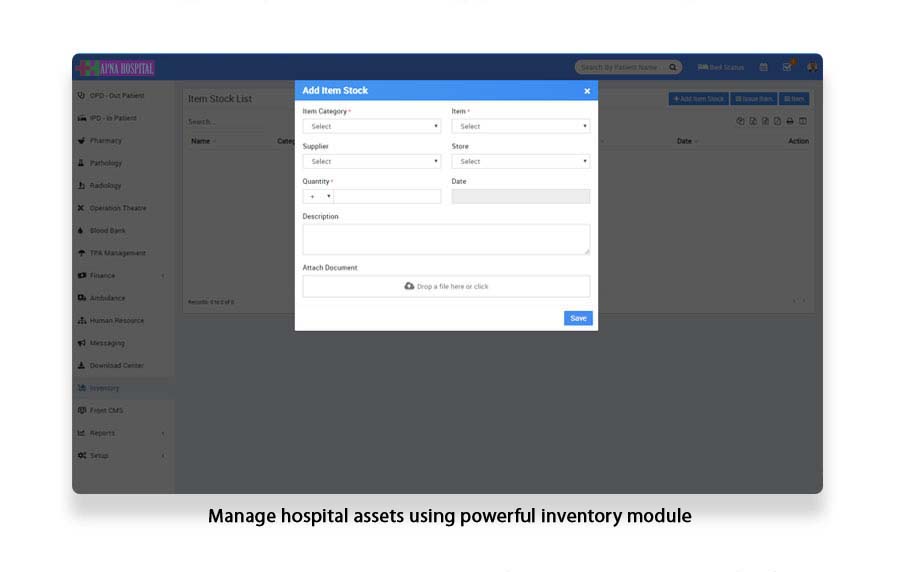Open Bed Status in top bar
The height and width of the screenshot is (572, 900).
point(720,67)
